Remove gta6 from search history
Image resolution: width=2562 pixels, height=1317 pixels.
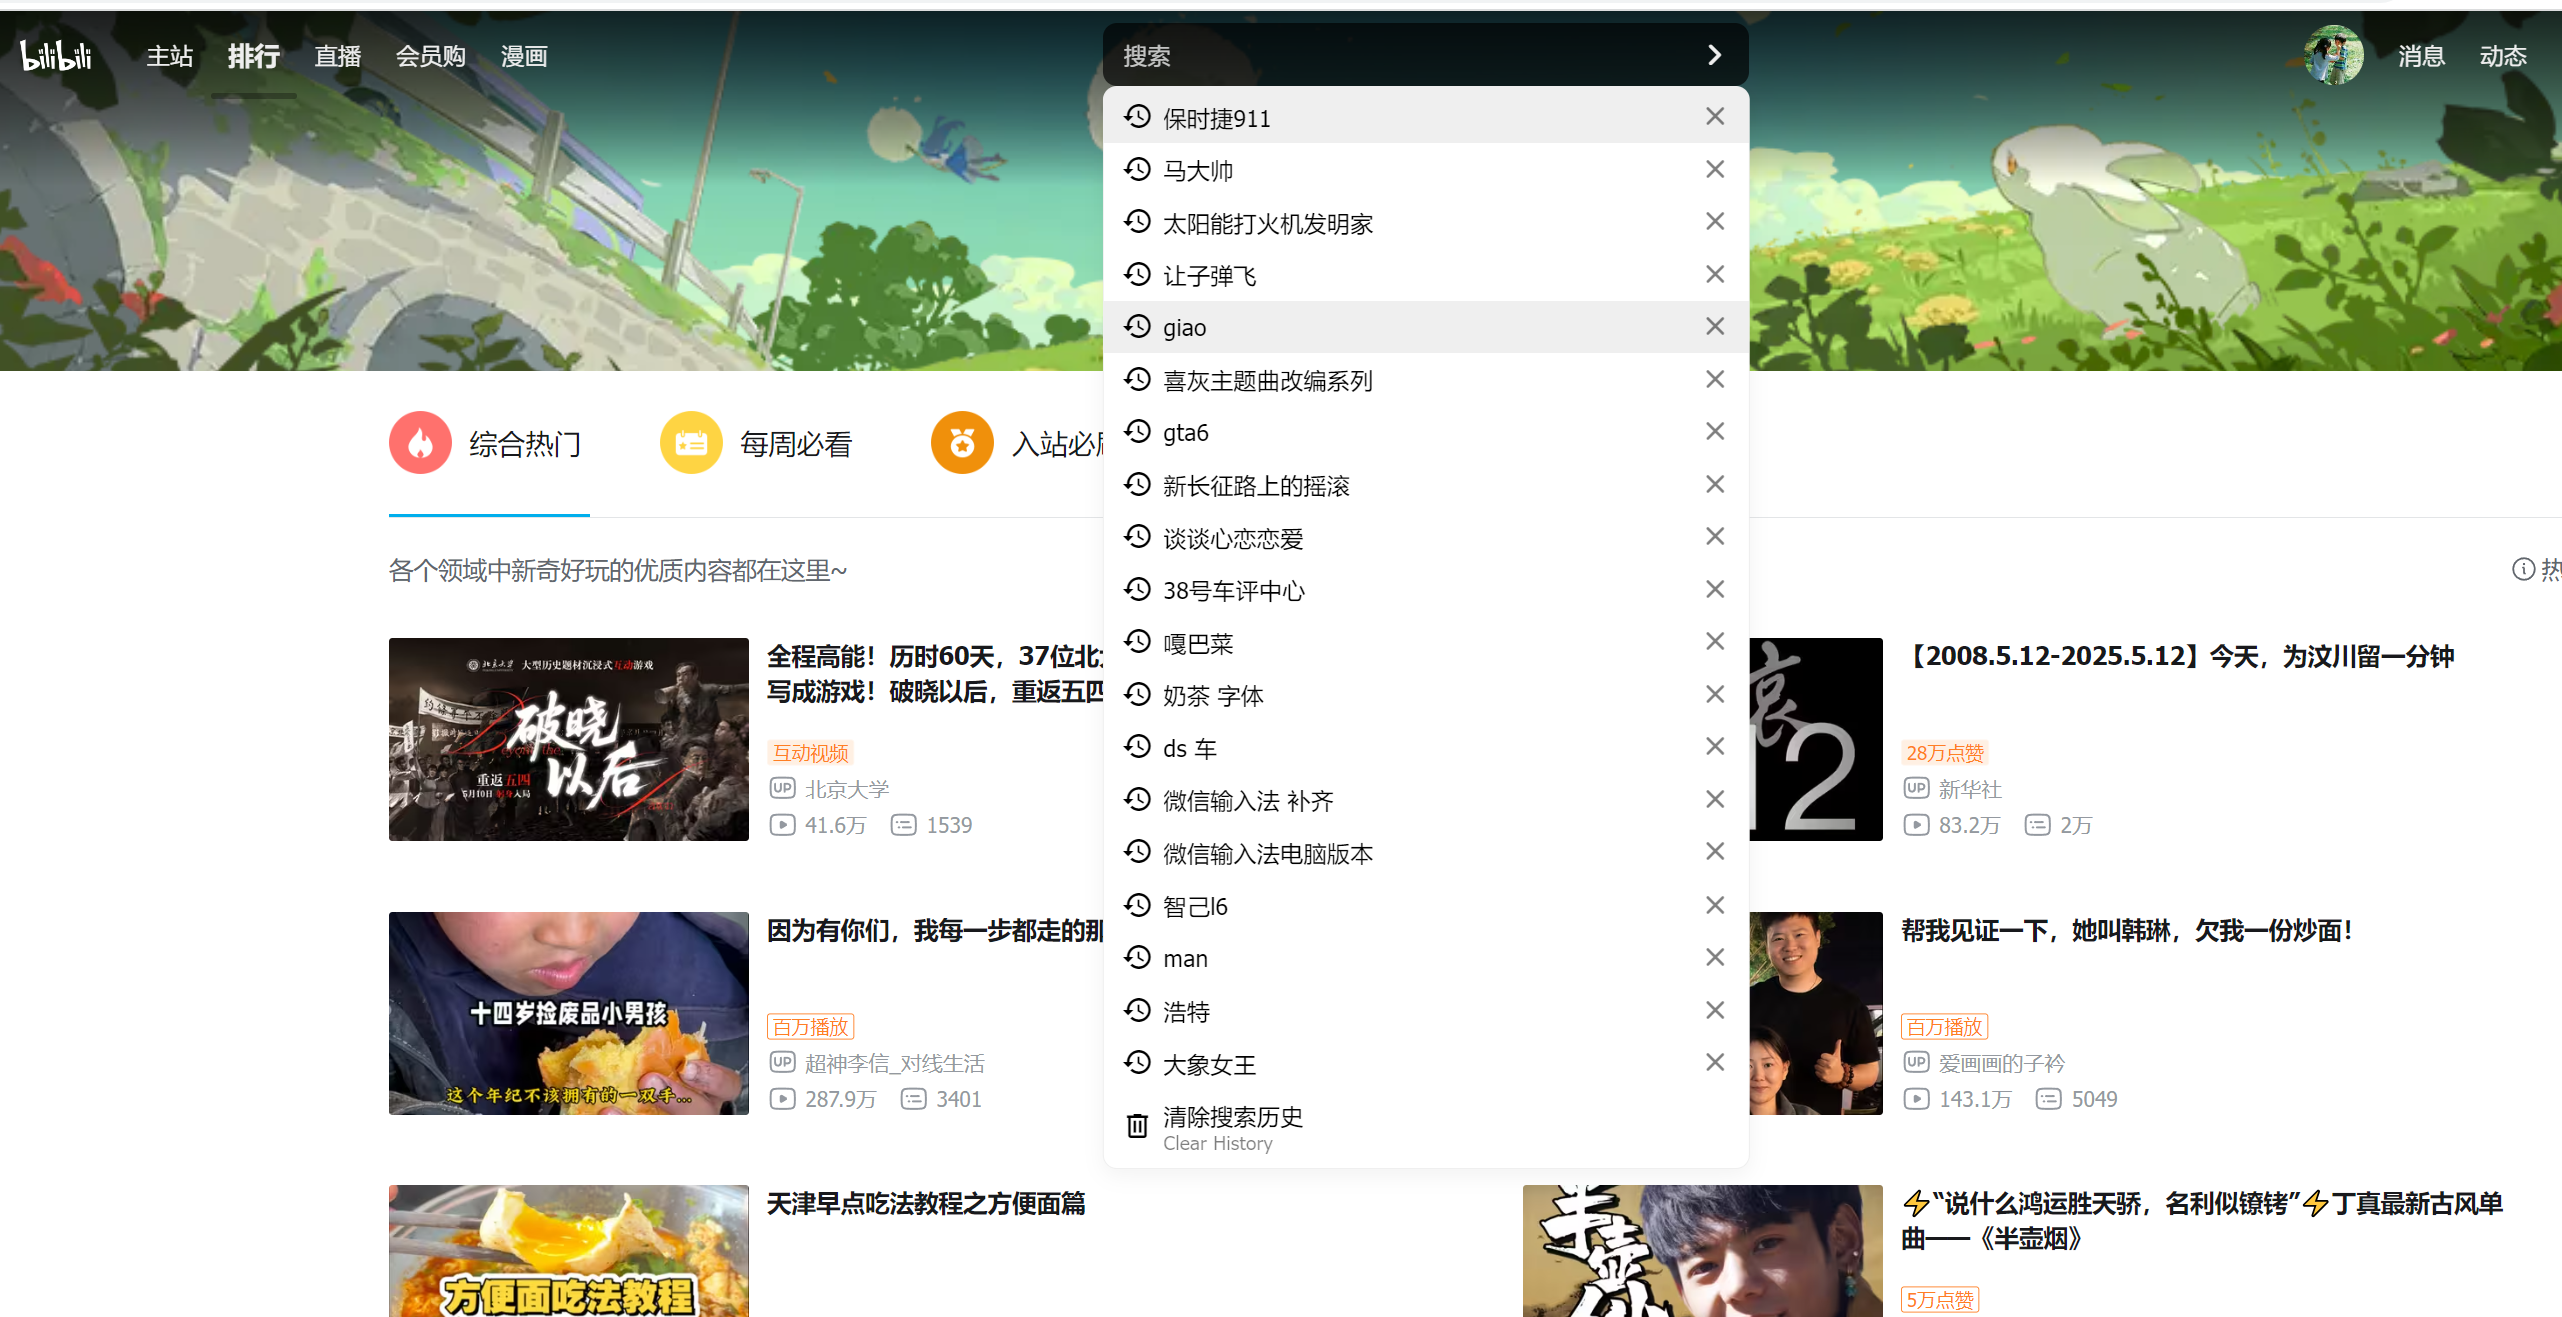pos(1714,432)
